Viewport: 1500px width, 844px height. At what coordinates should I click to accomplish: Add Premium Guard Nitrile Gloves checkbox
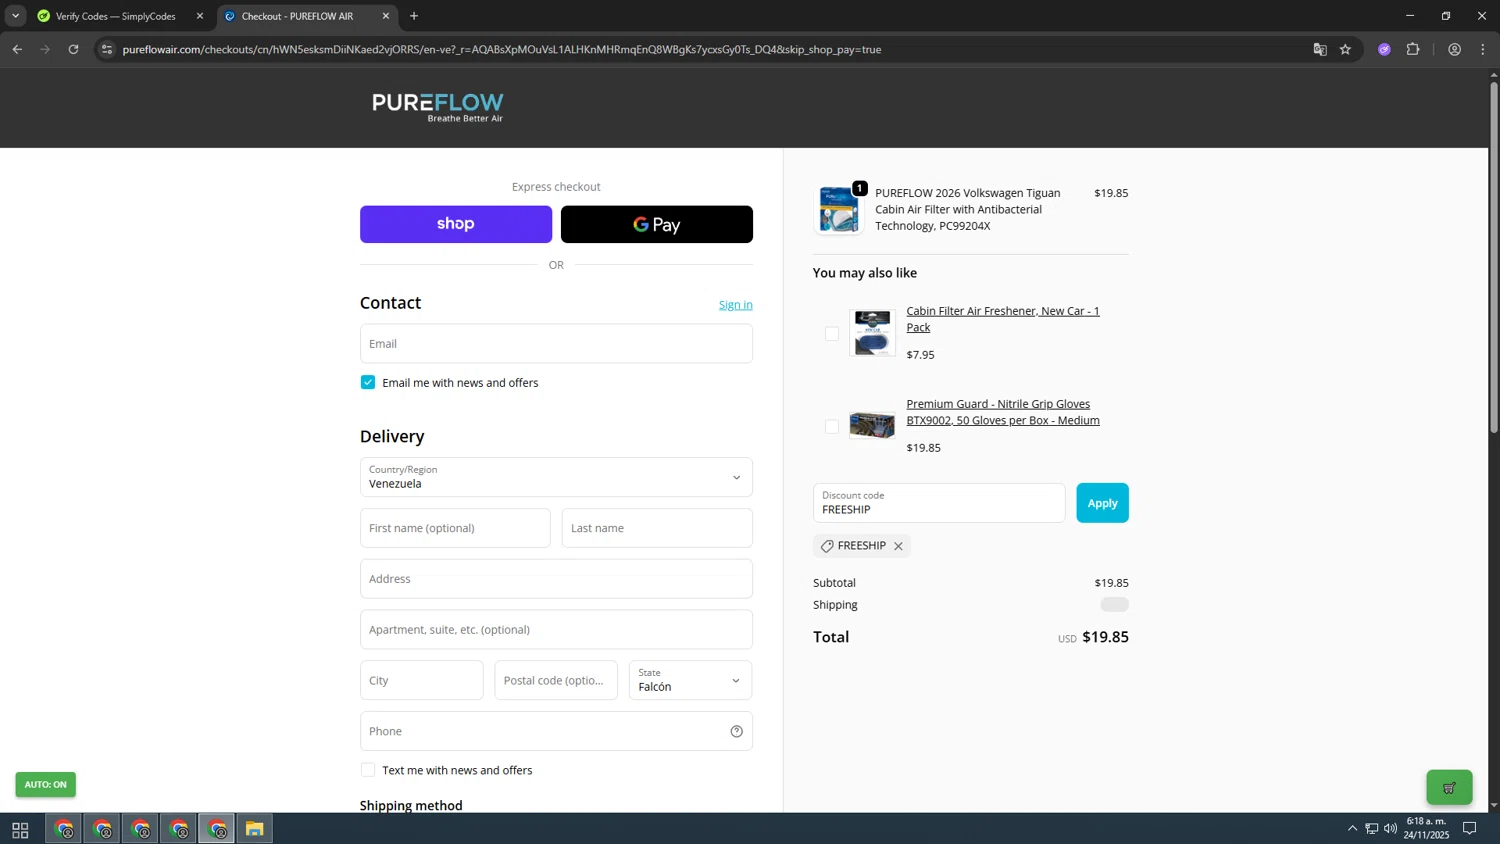pos(832,427)
